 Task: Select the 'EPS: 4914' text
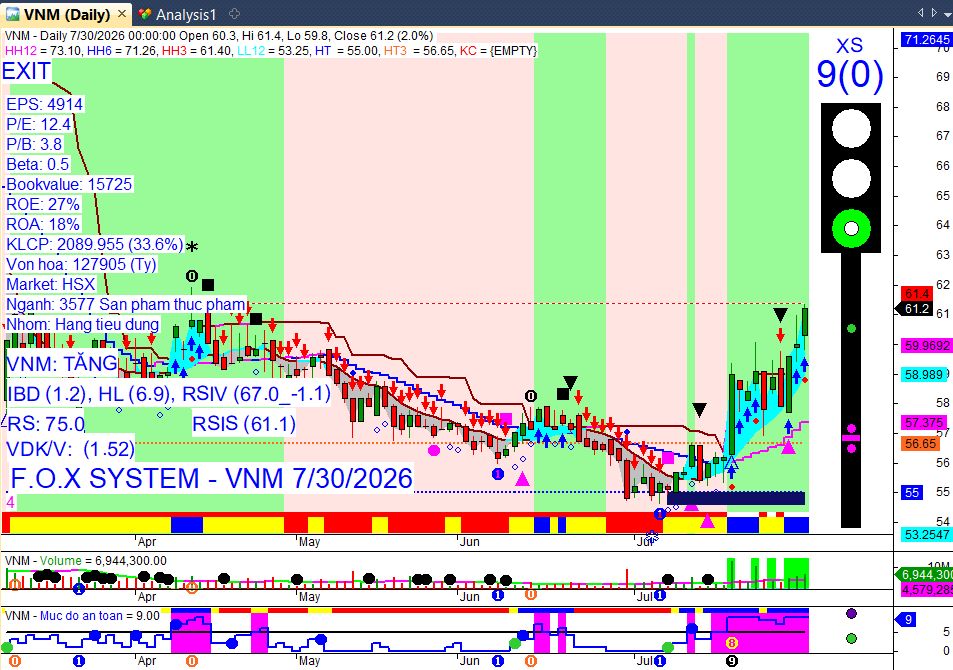pyautogui.click(x=44, y=104)
